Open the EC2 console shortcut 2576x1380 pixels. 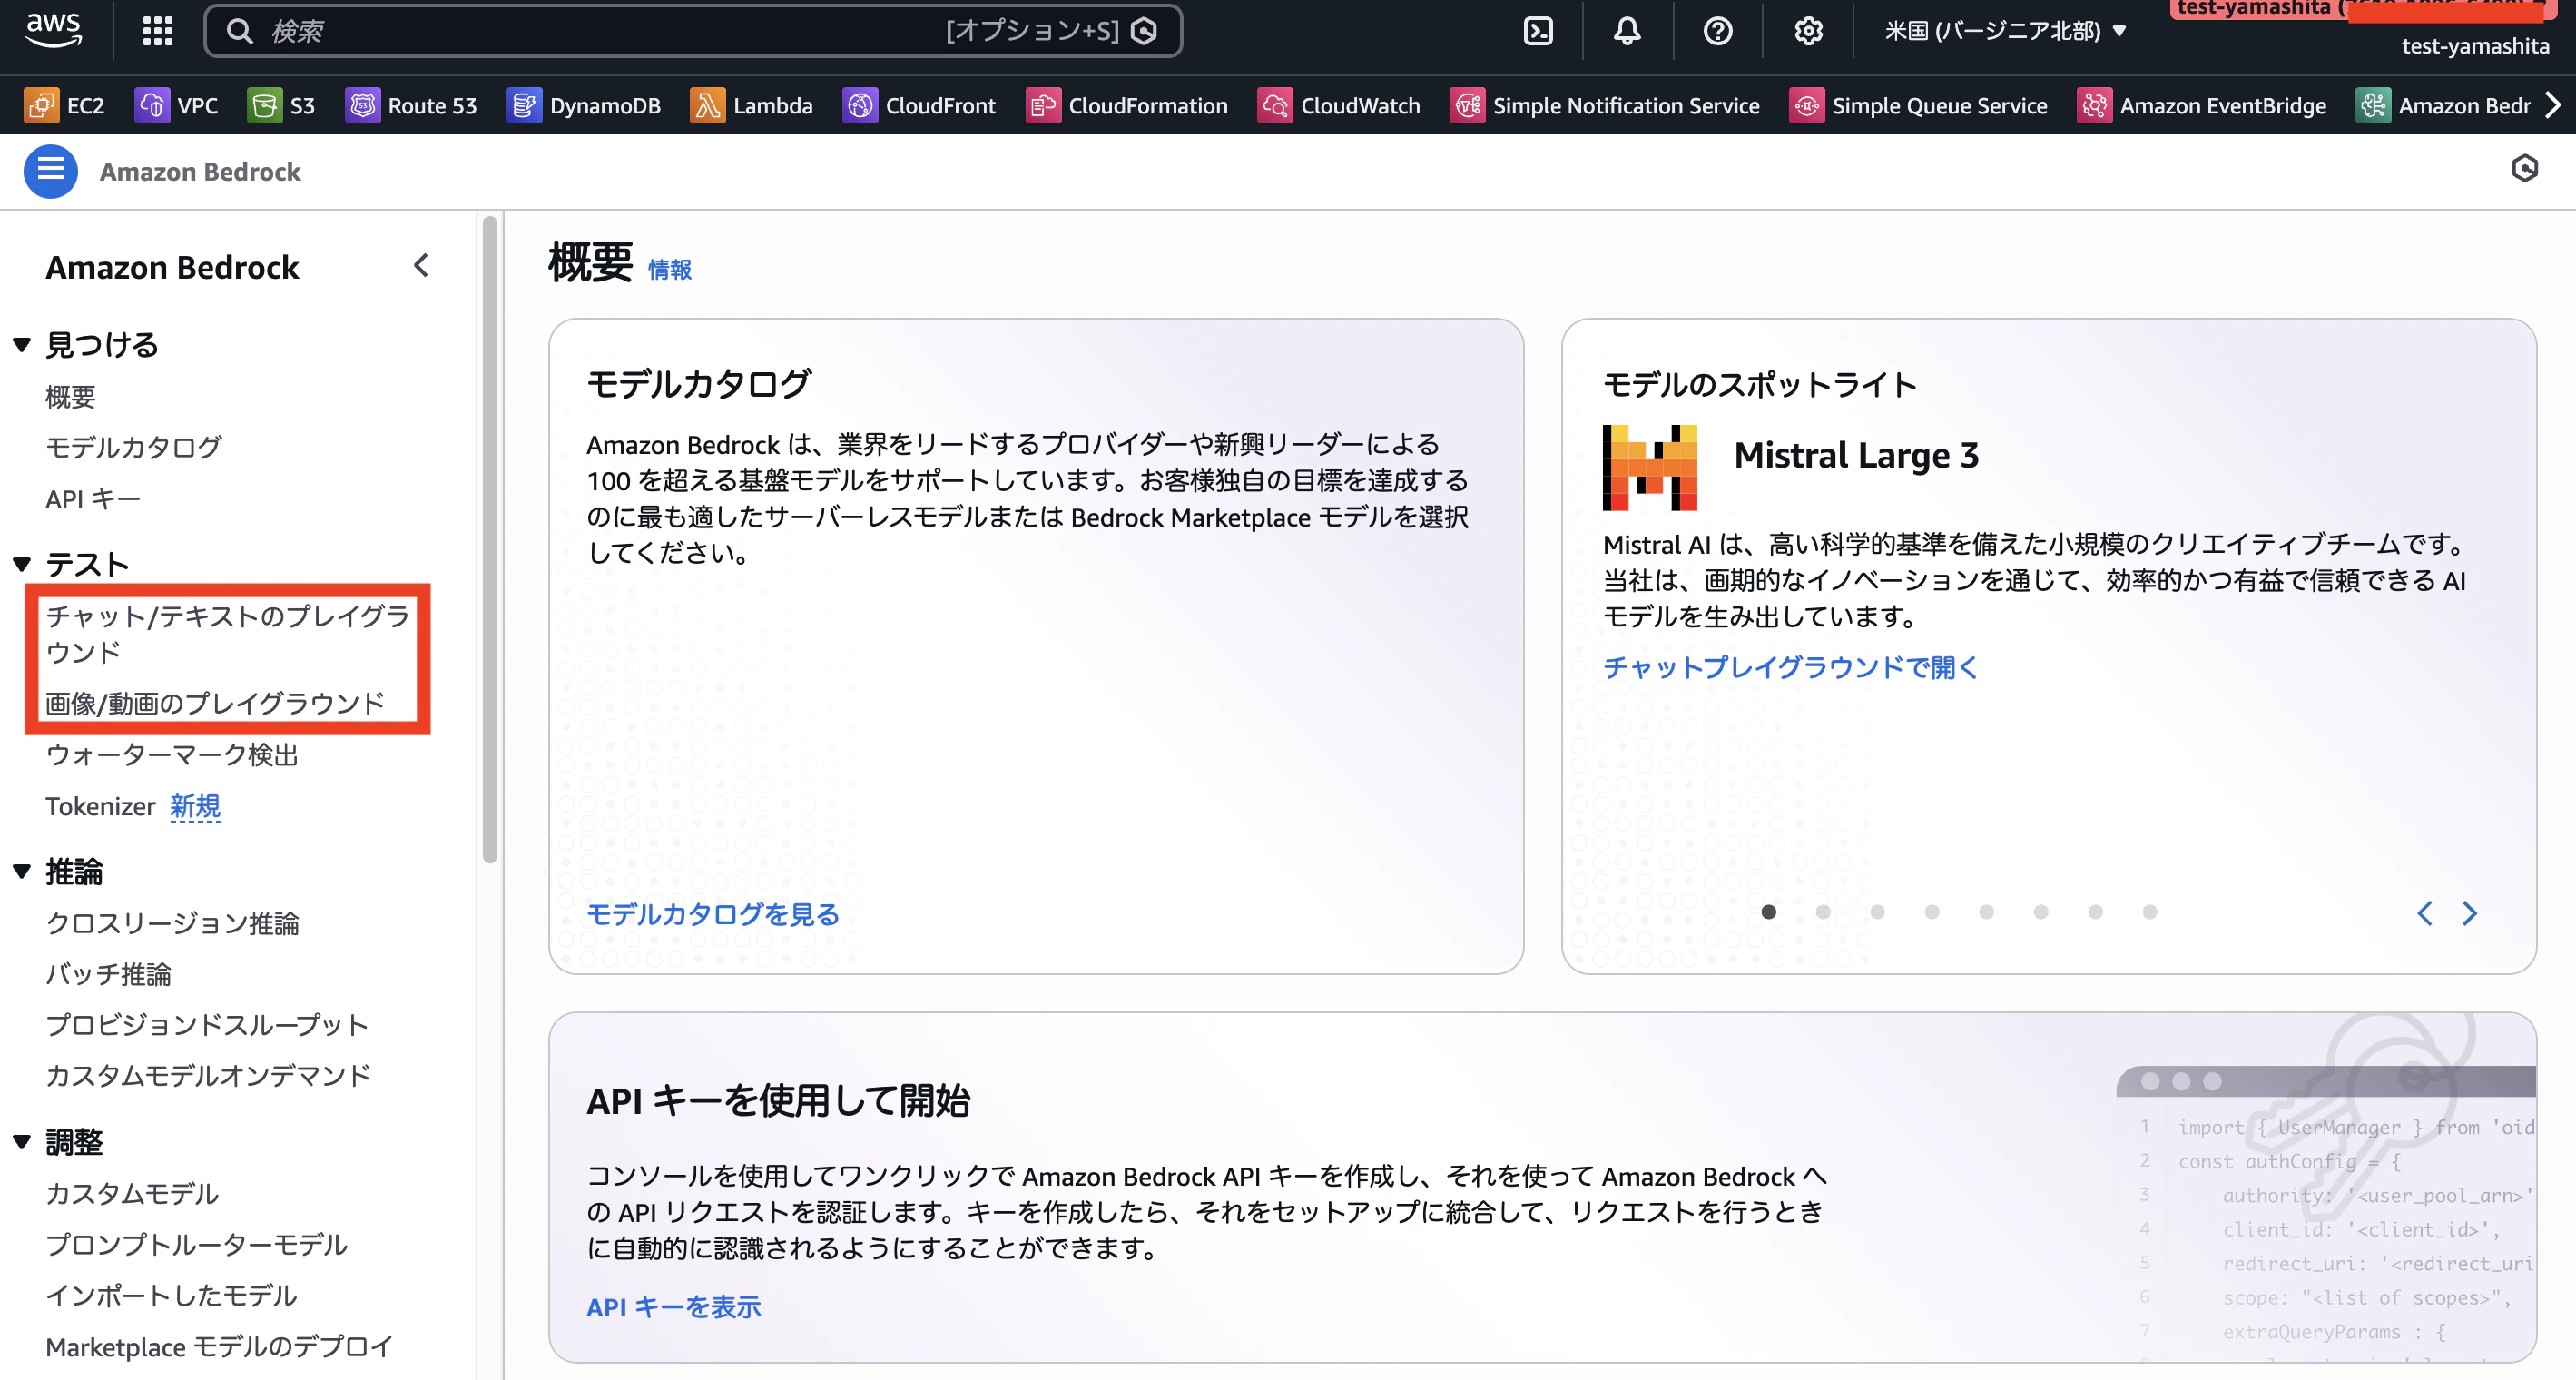tap(65, 105)
